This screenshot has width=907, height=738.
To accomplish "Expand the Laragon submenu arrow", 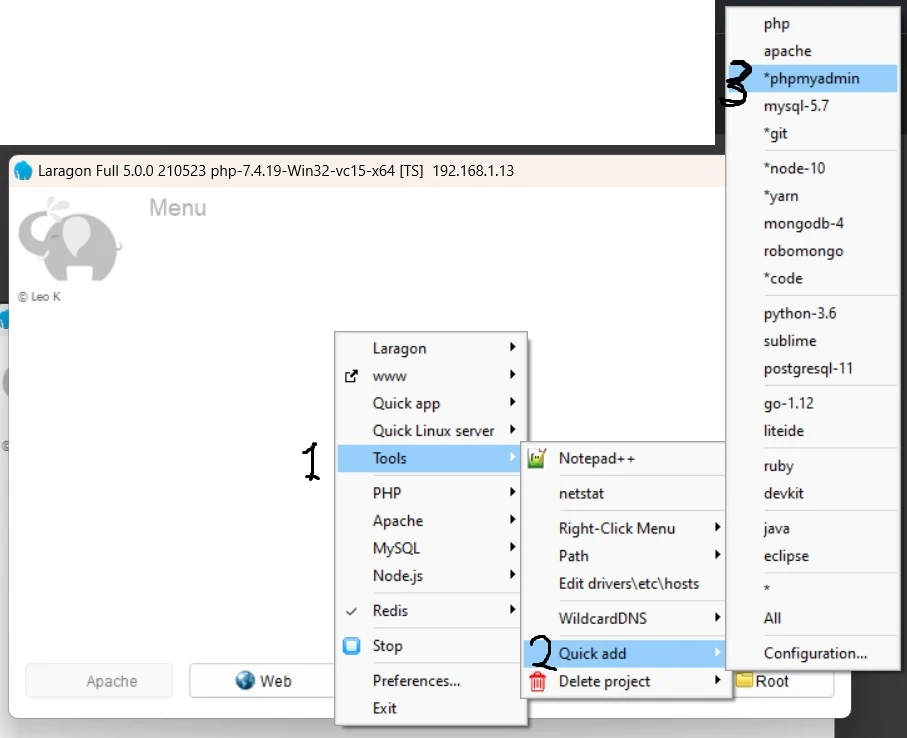I will [x=513, y=347].
